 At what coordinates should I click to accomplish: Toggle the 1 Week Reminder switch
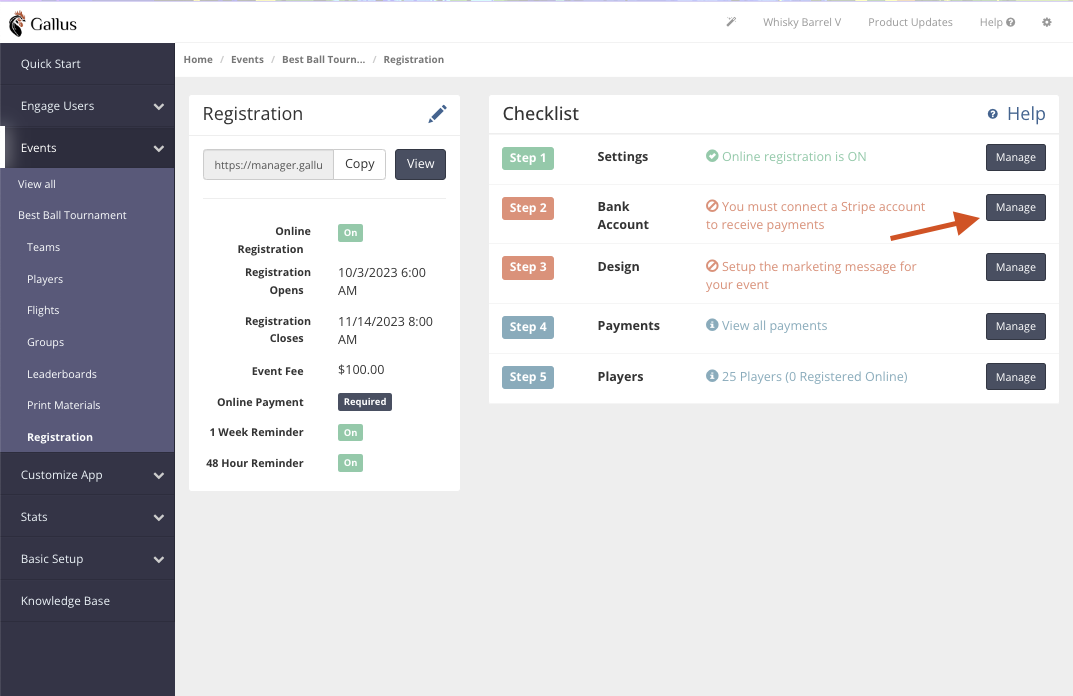coord(350,432)
